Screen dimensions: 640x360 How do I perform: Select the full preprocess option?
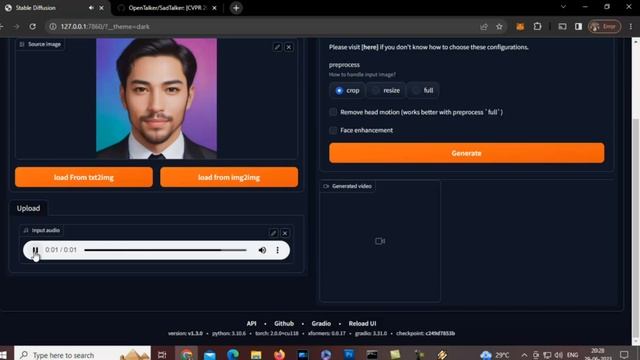tap(423, 90)
